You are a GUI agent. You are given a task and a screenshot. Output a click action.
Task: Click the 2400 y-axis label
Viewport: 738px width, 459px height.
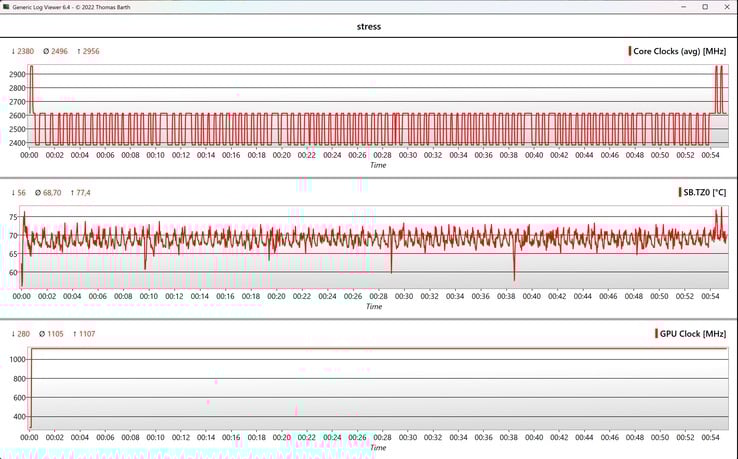tap(17, 143)
